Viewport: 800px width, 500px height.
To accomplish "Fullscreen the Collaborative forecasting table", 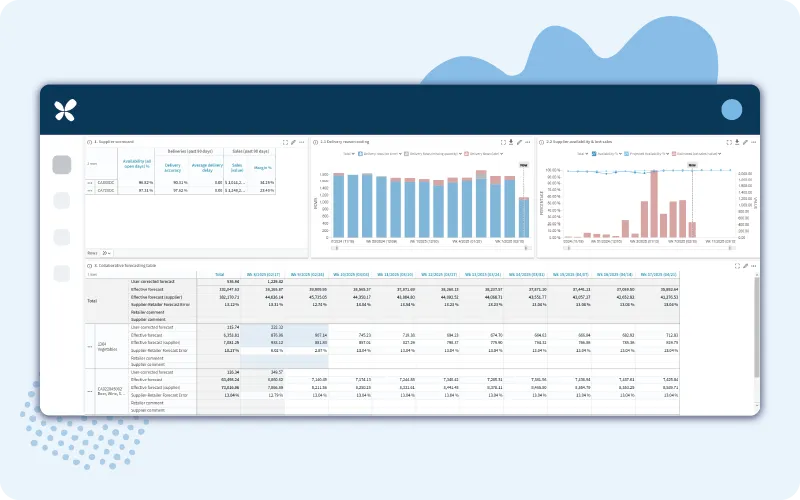I will (x=737, y=266).
